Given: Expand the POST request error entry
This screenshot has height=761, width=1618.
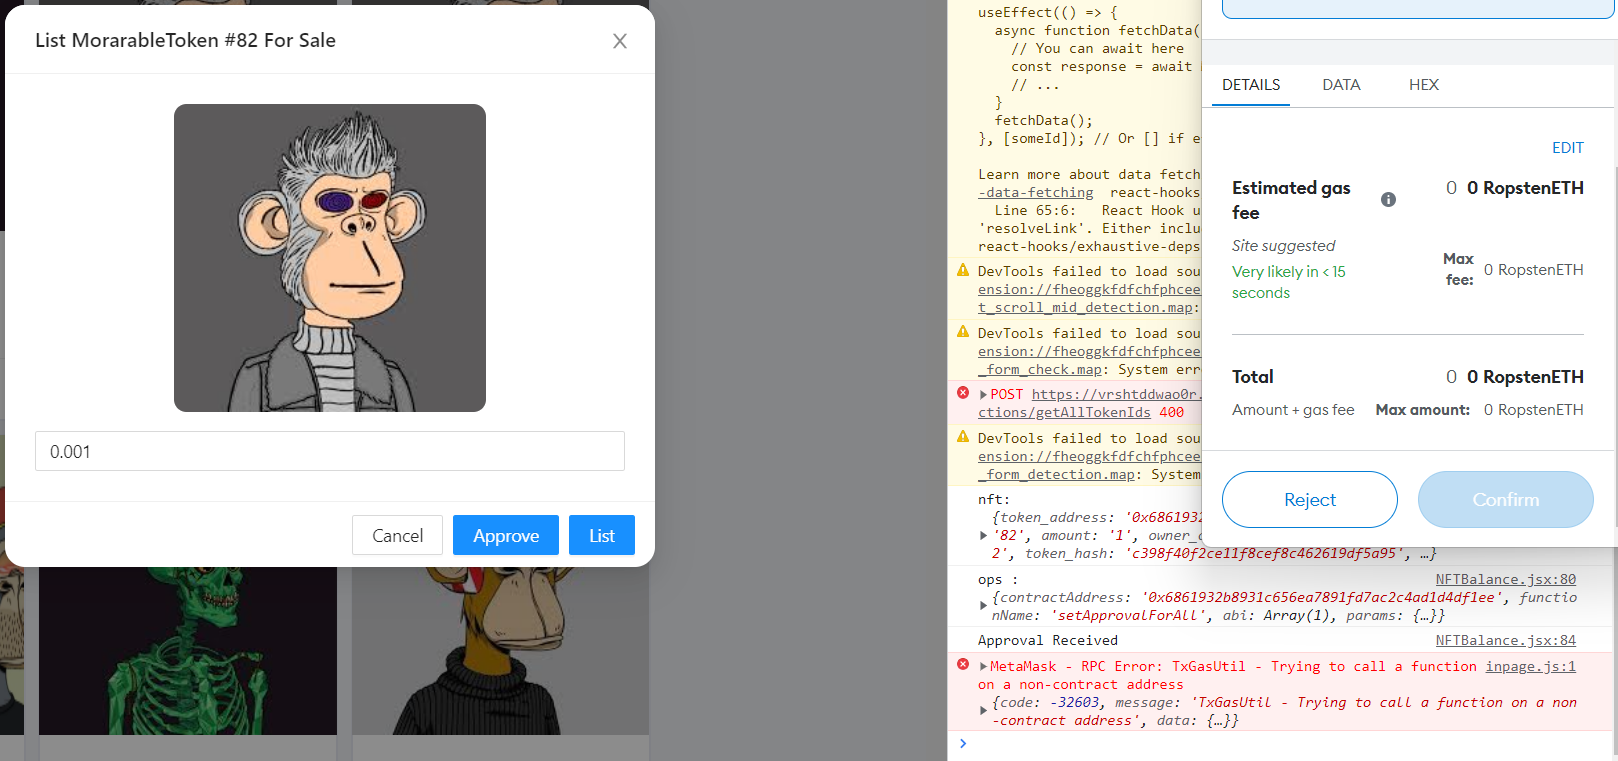Looking at the screenshot, I should pos(983,395).
